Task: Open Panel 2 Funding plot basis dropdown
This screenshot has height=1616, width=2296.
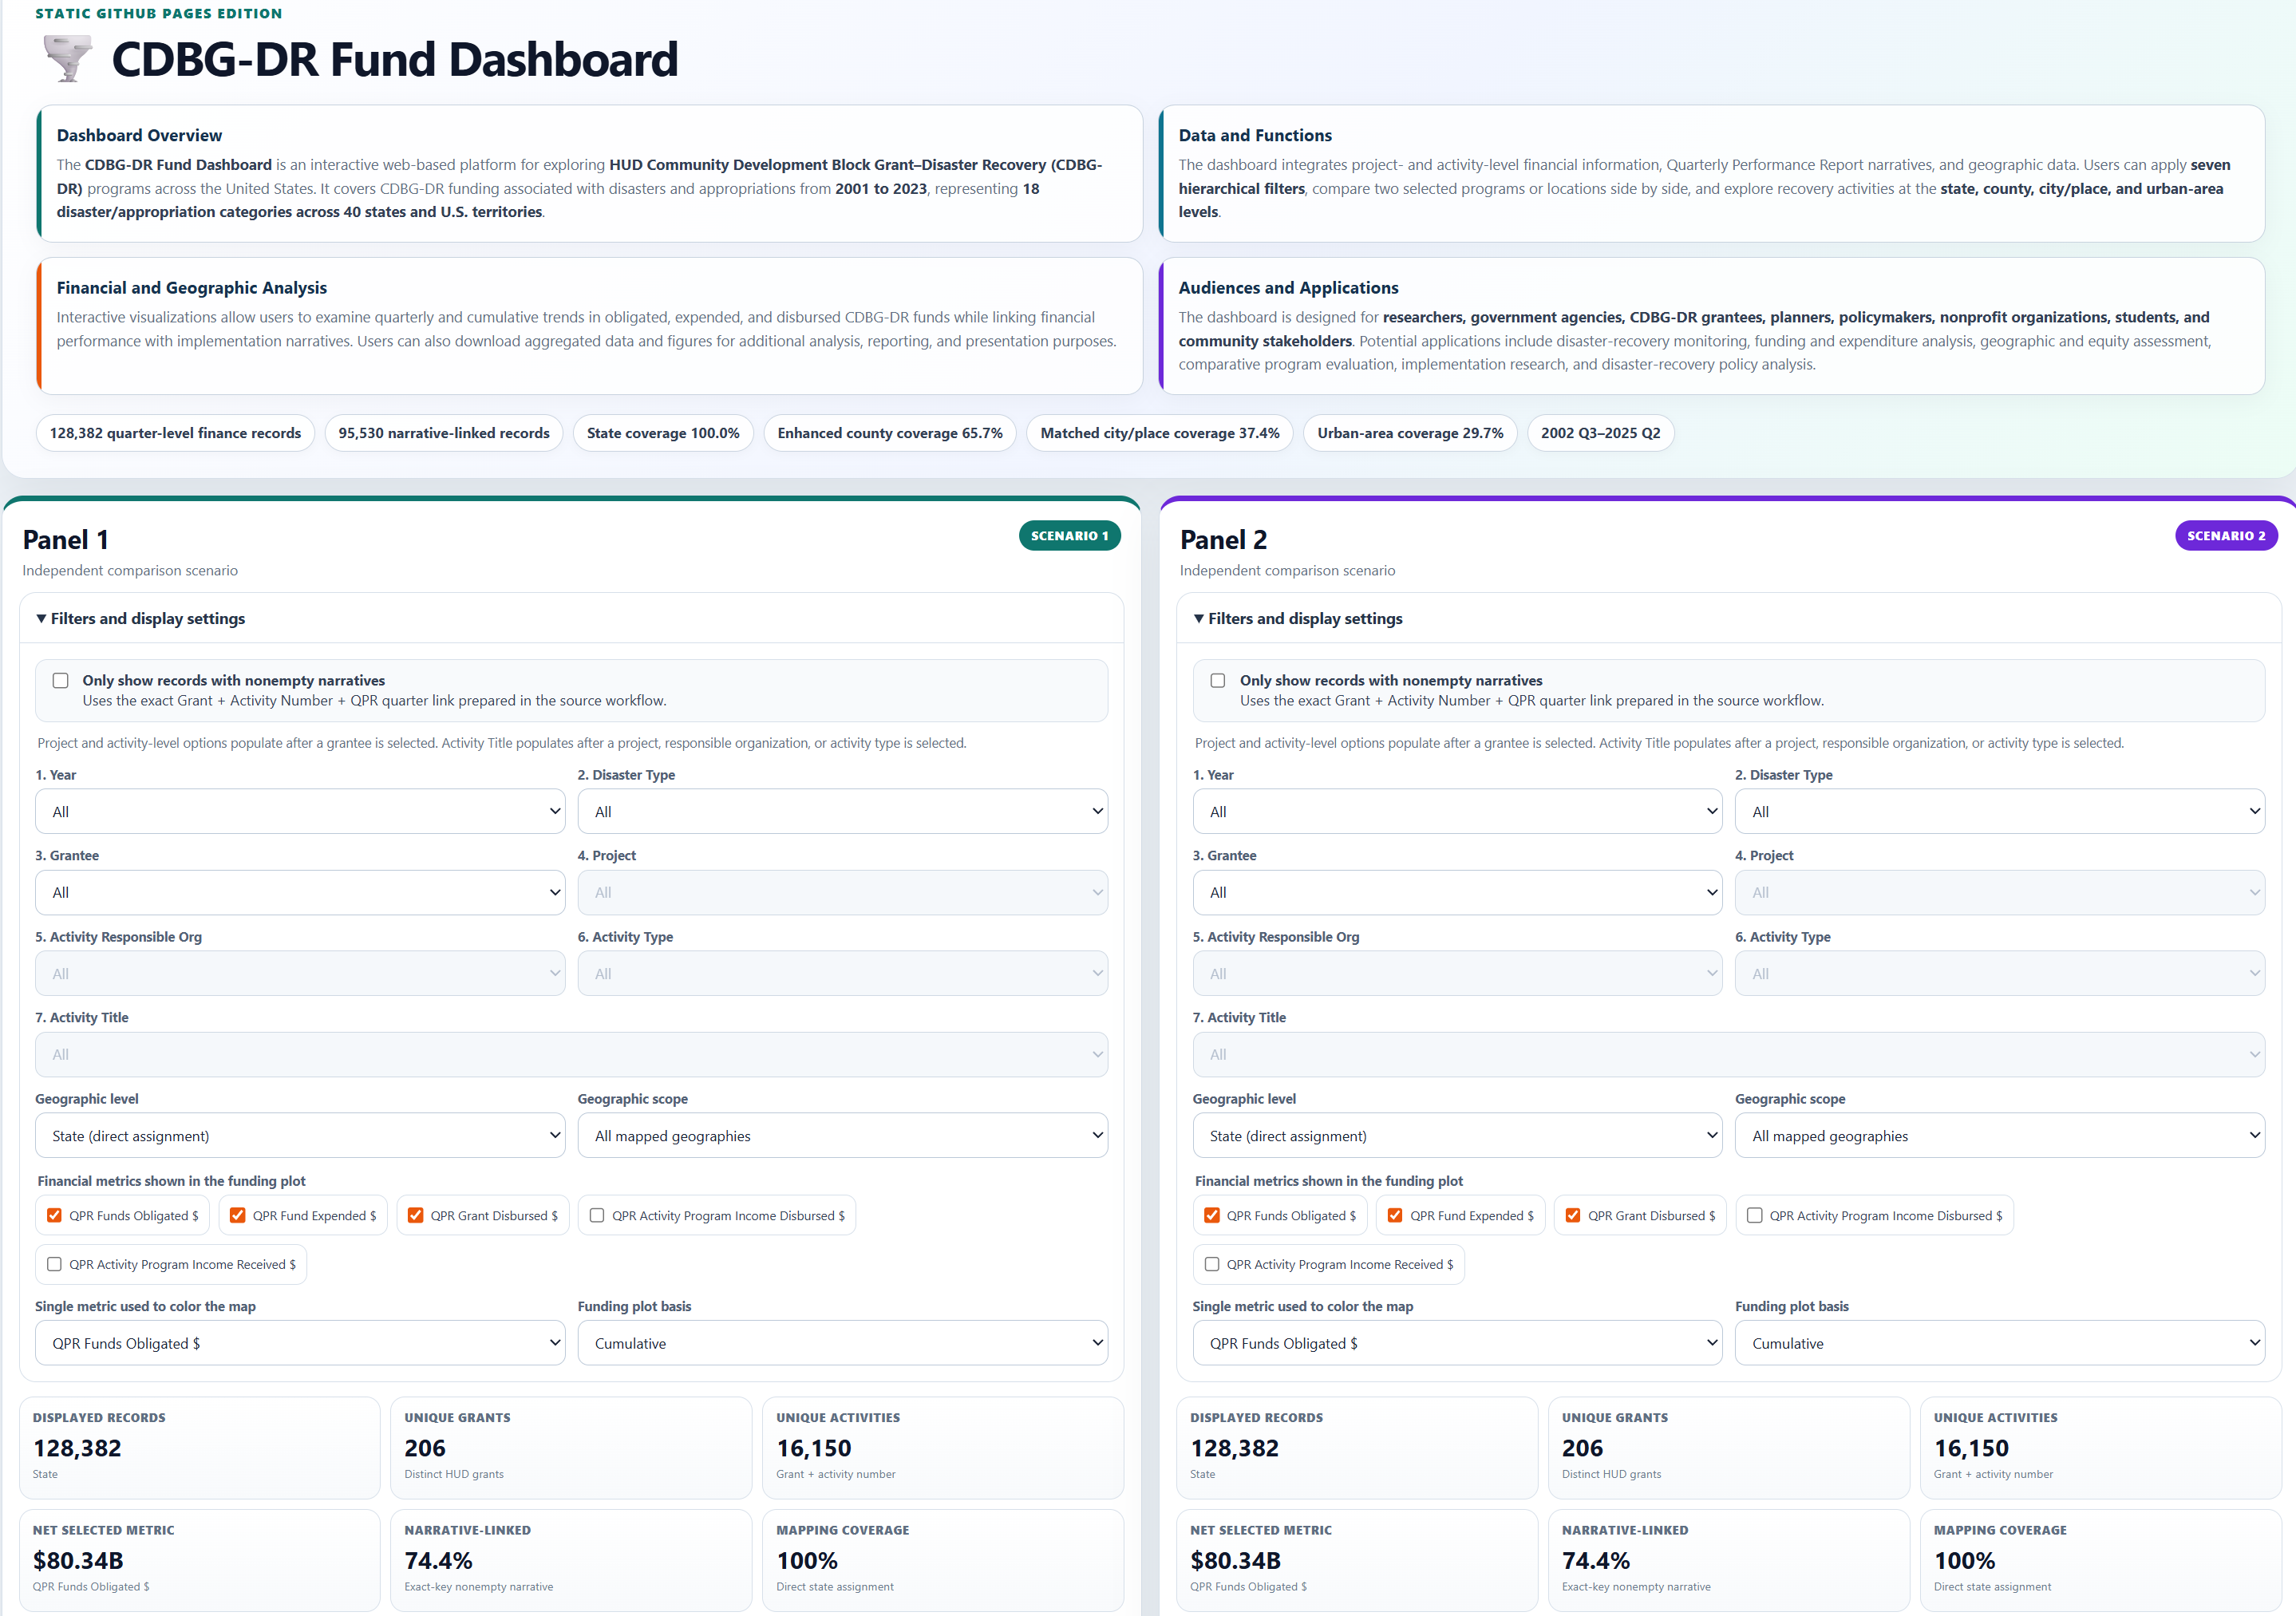Action: [2000, 1343]
